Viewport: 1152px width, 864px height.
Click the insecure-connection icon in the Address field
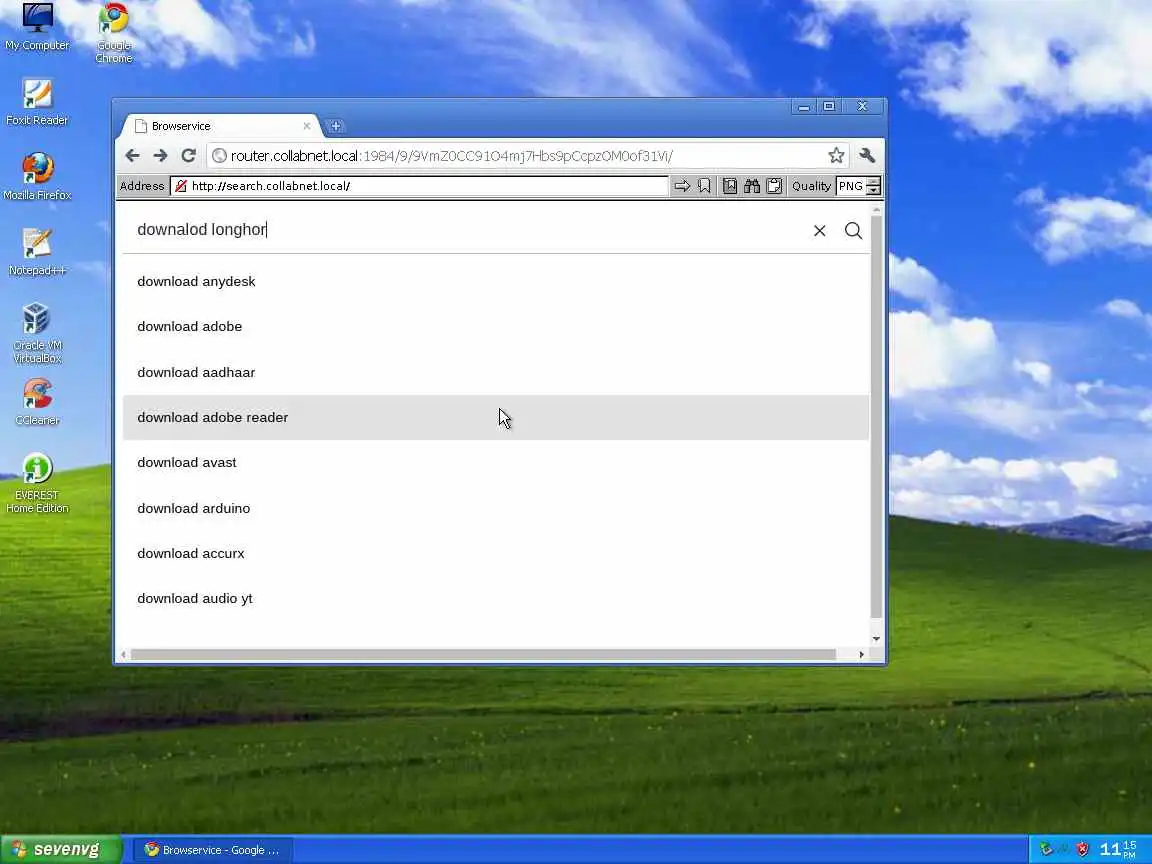[x=181, y=186]
